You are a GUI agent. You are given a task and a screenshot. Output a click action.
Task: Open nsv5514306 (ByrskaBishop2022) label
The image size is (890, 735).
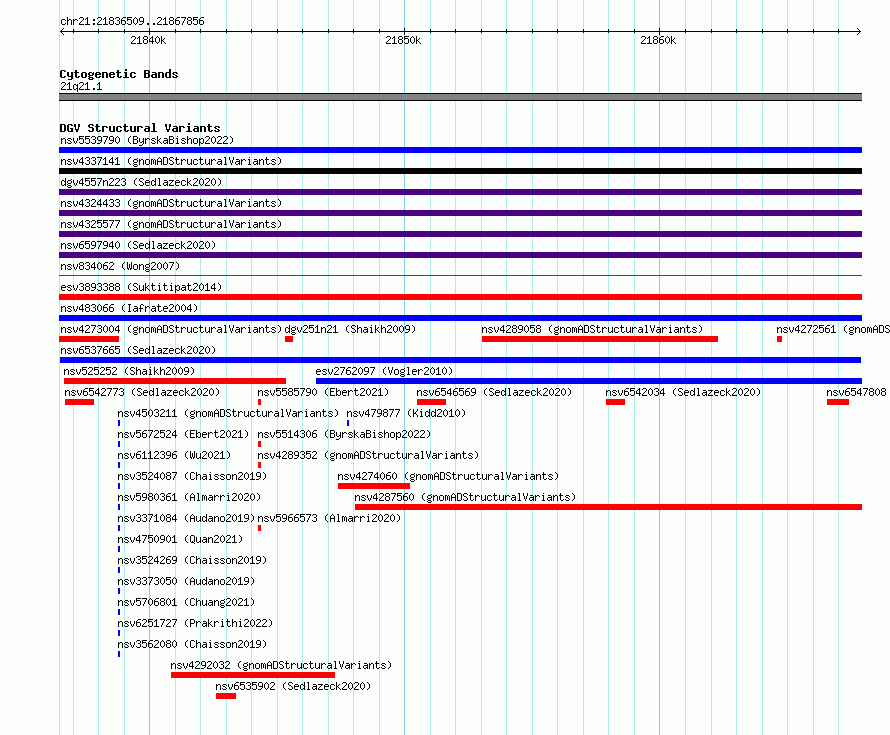(344, 434)
